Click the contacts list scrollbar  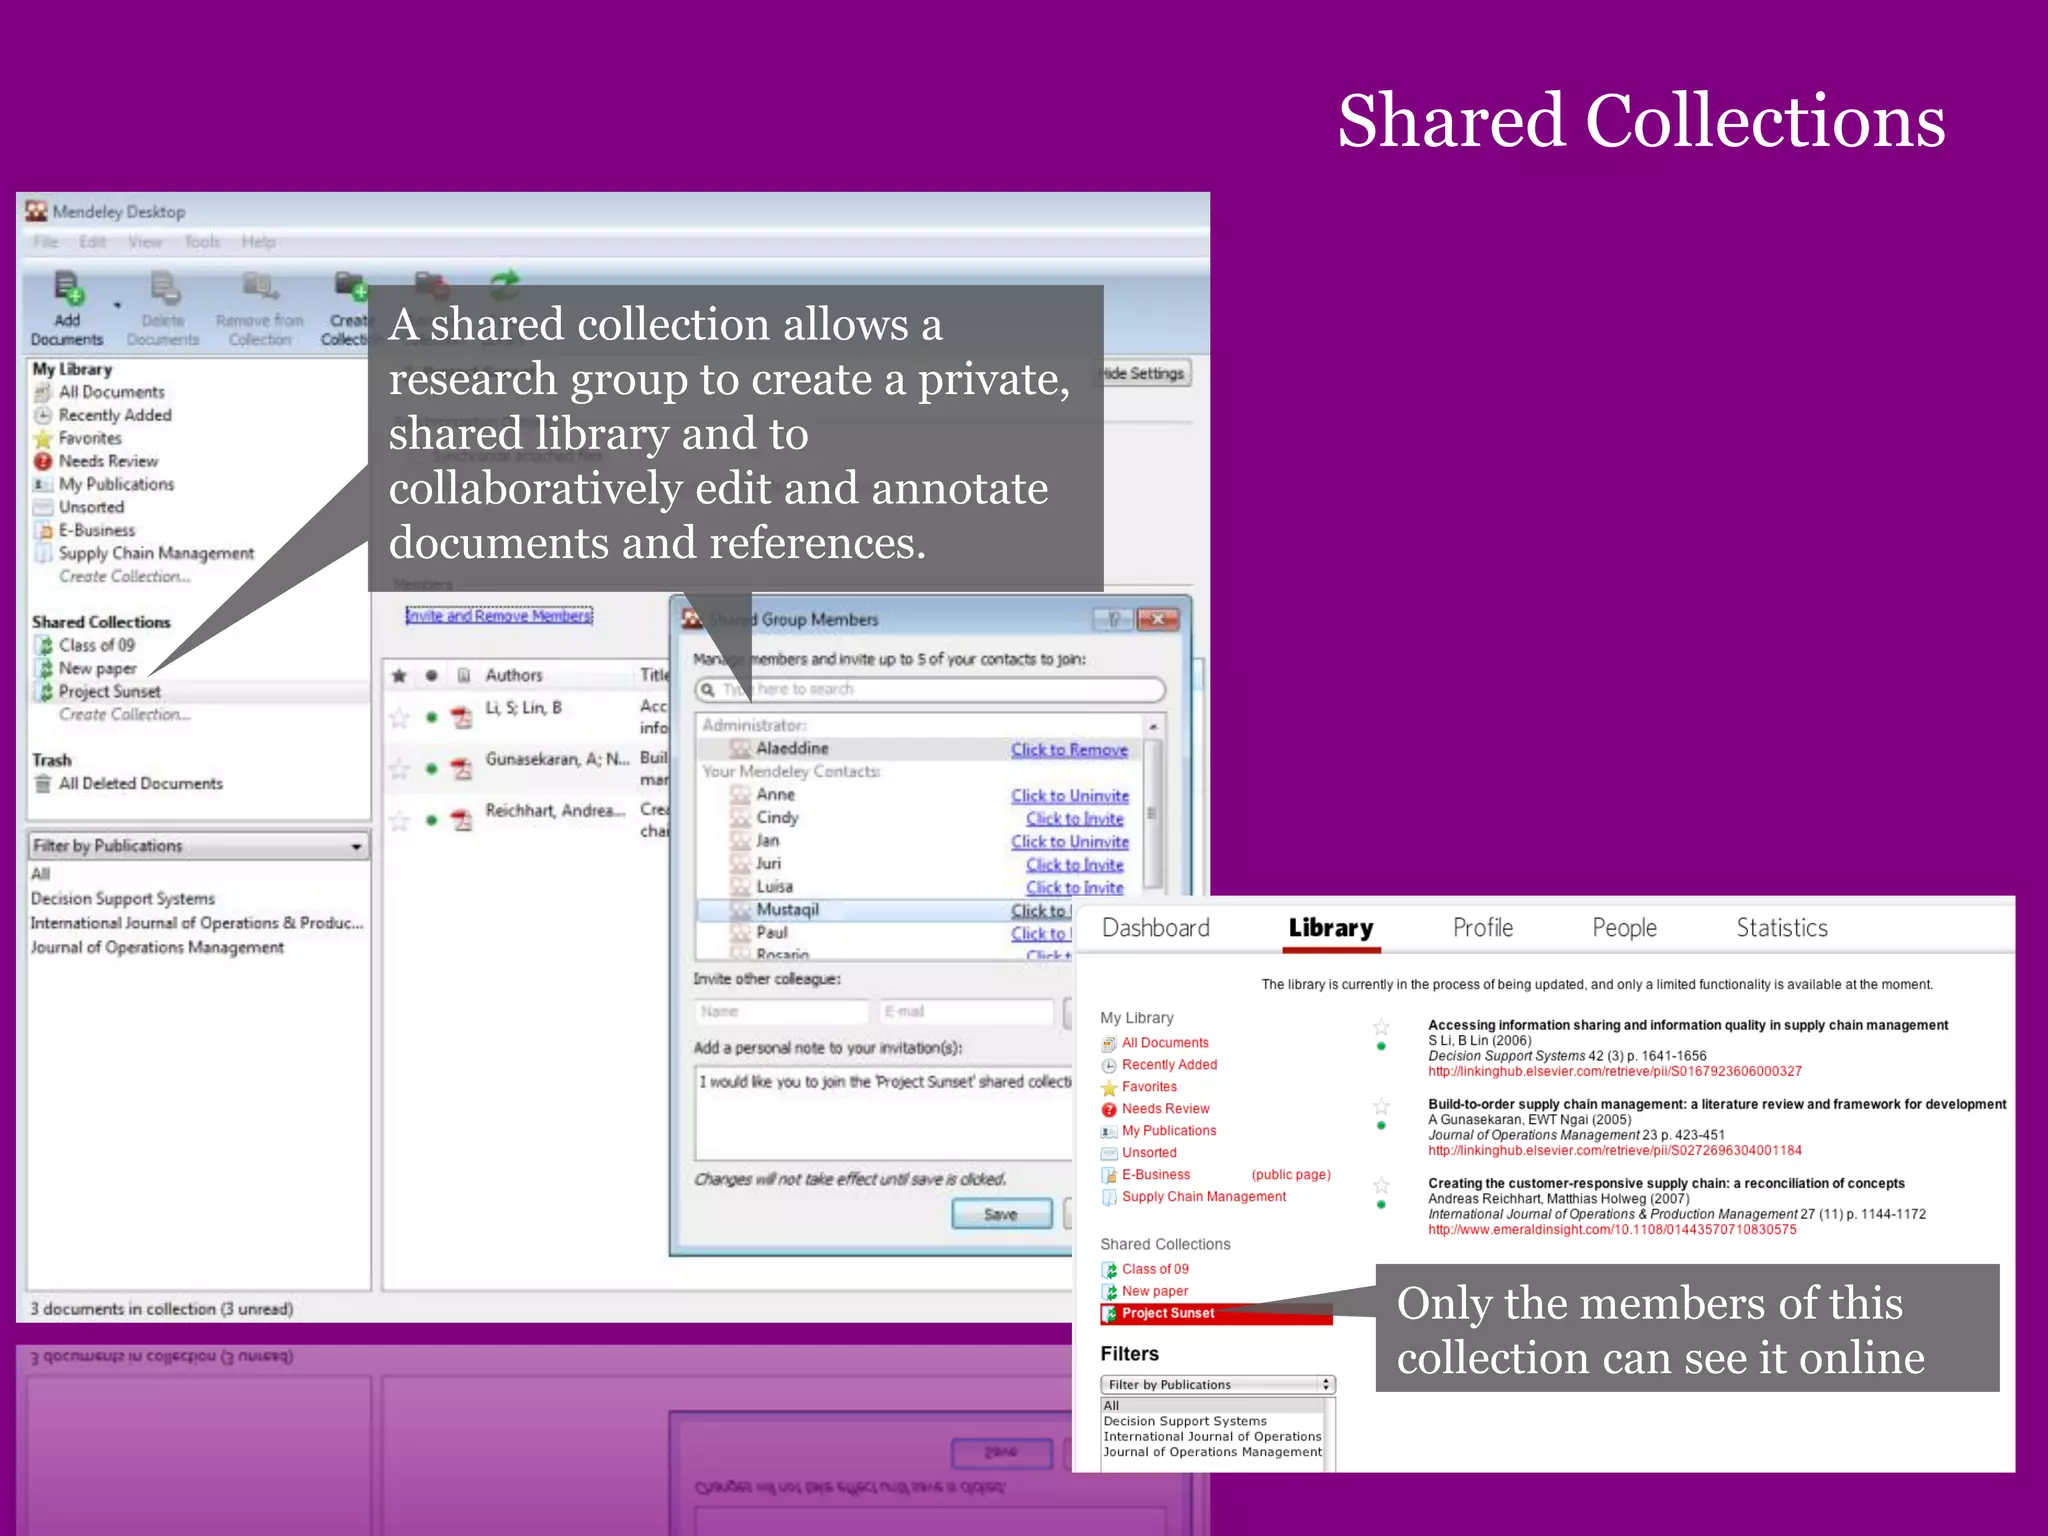[1152, 812]
